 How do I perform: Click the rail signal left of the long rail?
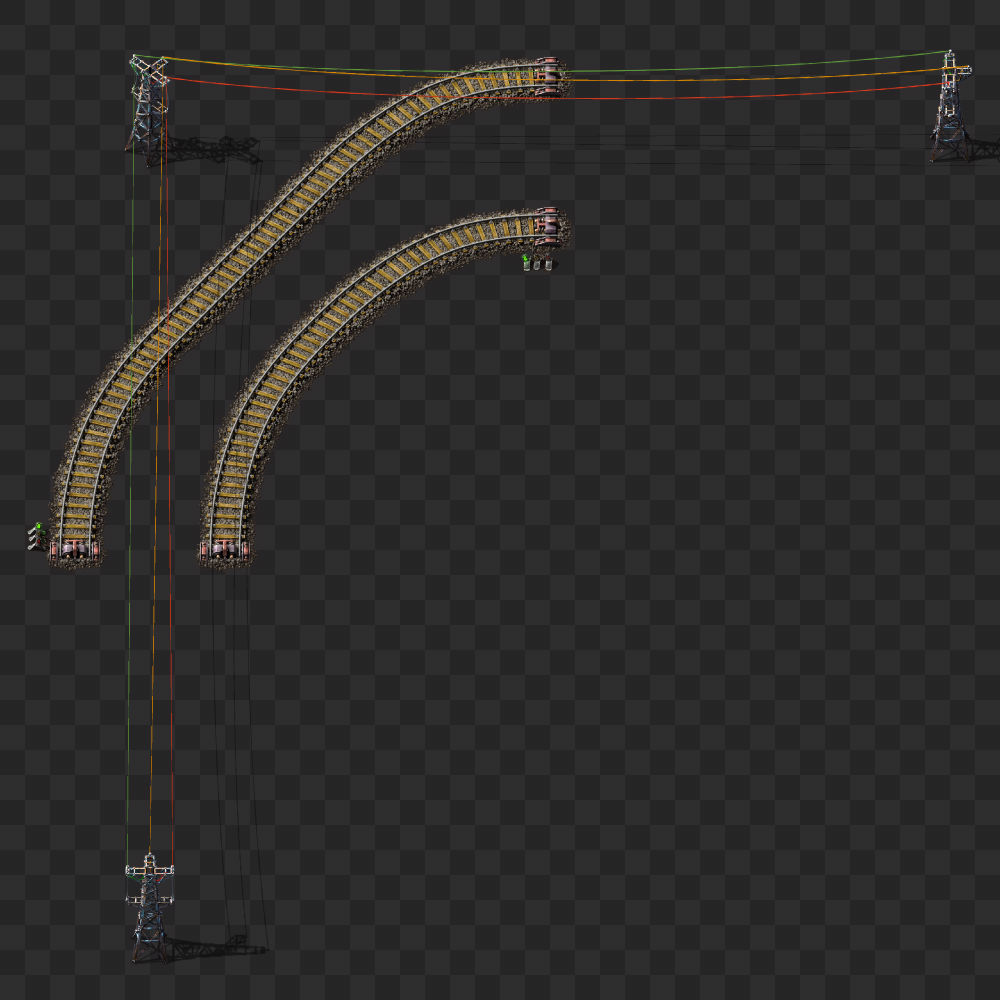click(37, 536)
